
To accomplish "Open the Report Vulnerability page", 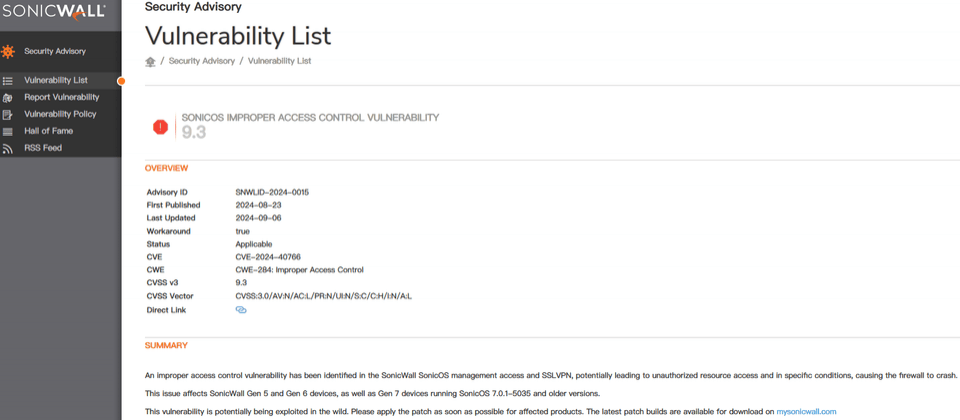I will click(x=62, y=97).
